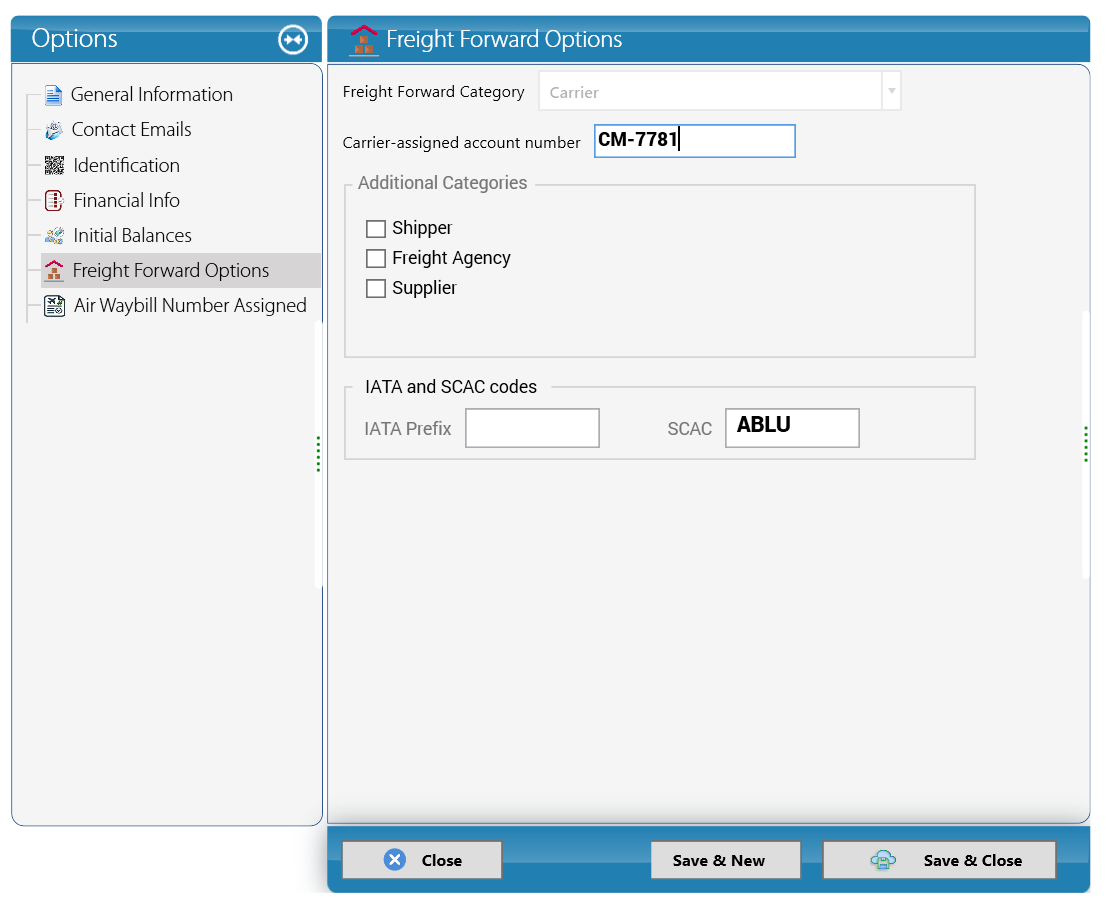
Task: Click the "Carrier-assigned account number" label
Action: click(462, 143)
